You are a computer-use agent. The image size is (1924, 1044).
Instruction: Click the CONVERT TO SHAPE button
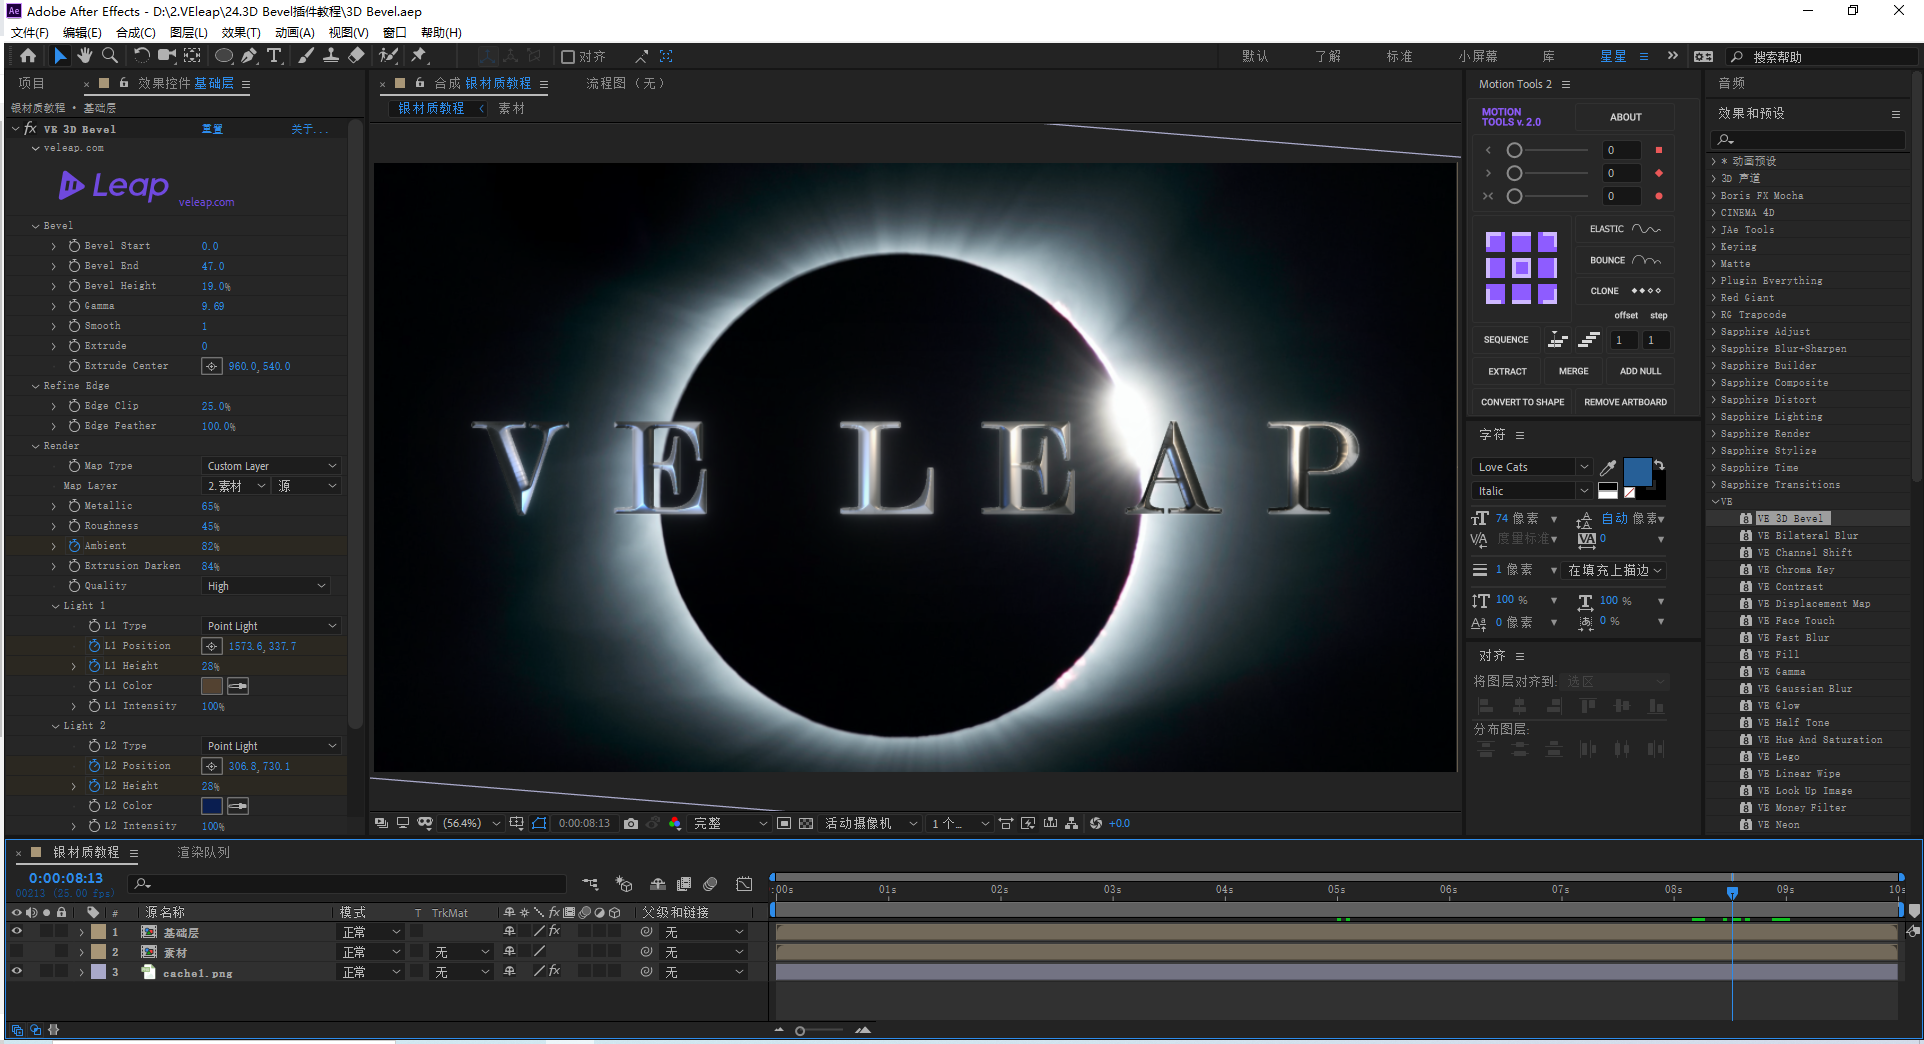coord(1522,402)
